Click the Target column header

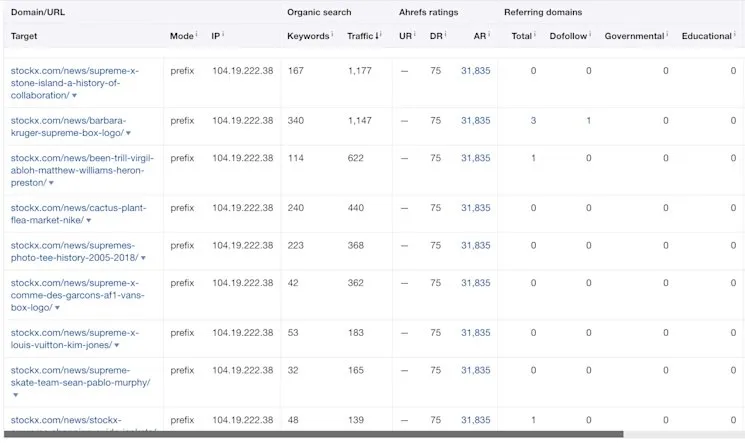[24, 36]
